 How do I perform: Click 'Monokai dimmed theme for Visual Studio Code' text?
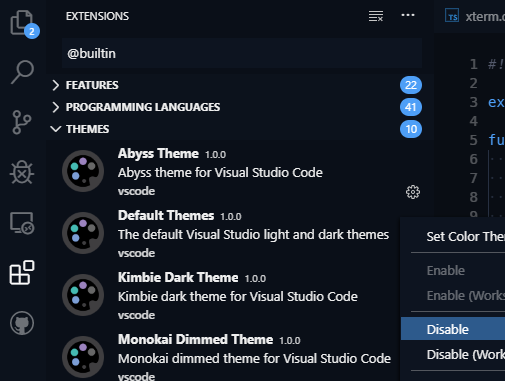click(x=254, y=359)
